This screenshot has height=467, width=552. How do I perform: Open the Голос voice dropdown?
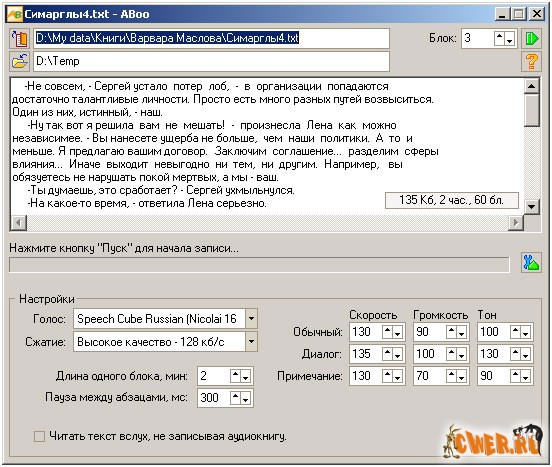pyautogui.click(x=251, y=318)
